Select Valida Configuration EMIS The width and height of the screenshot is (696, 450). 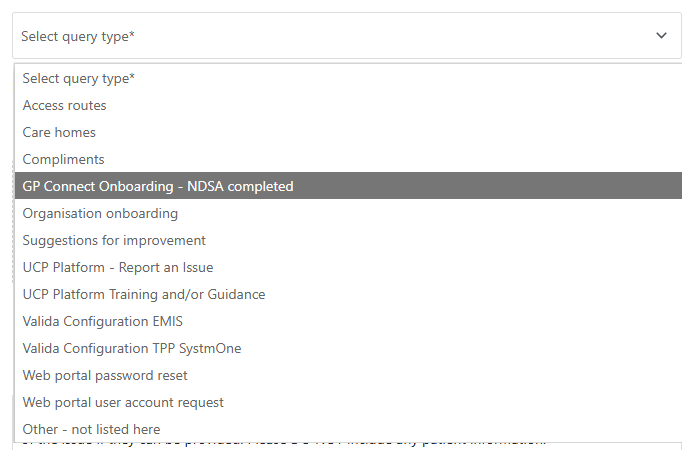[103, 321]
